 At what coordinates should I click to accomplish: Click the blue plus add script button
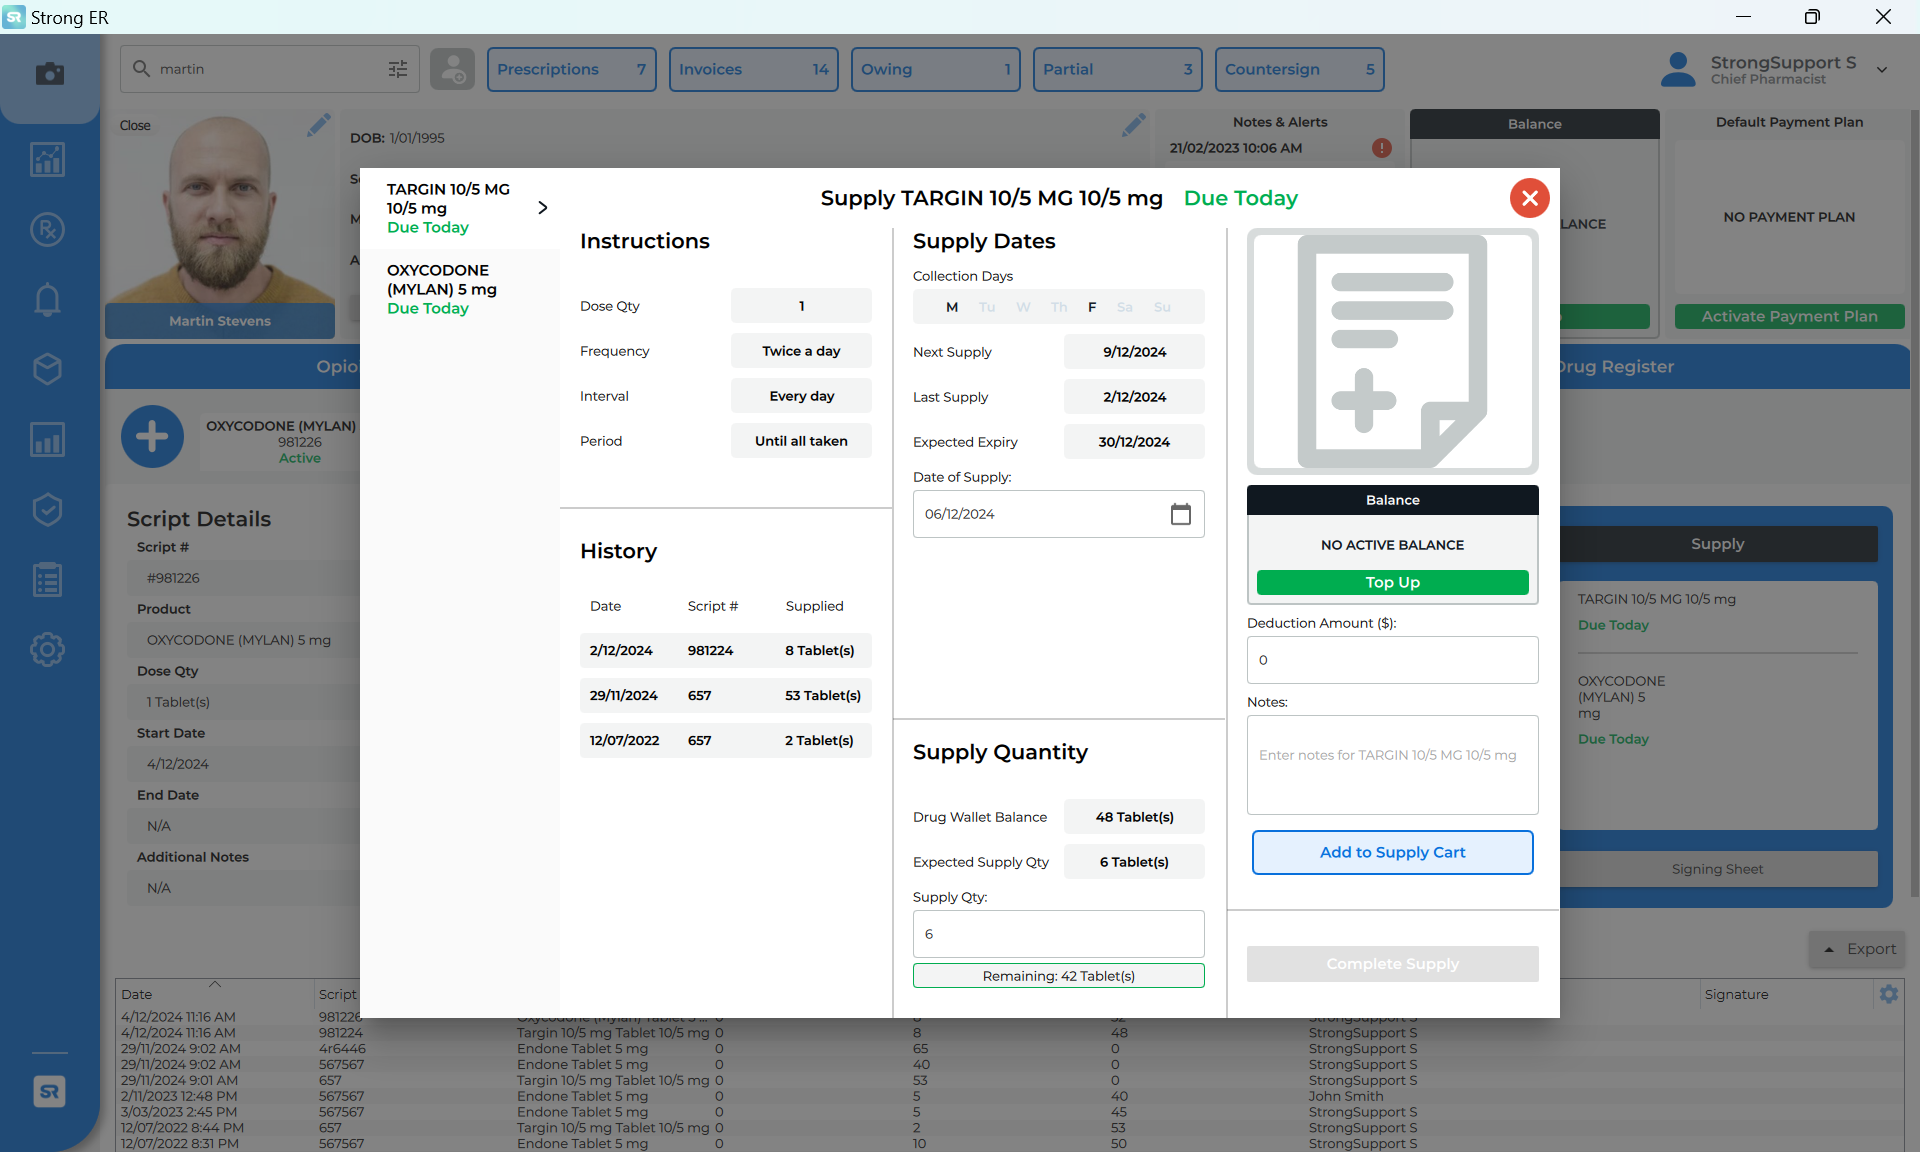pos(152,437)
